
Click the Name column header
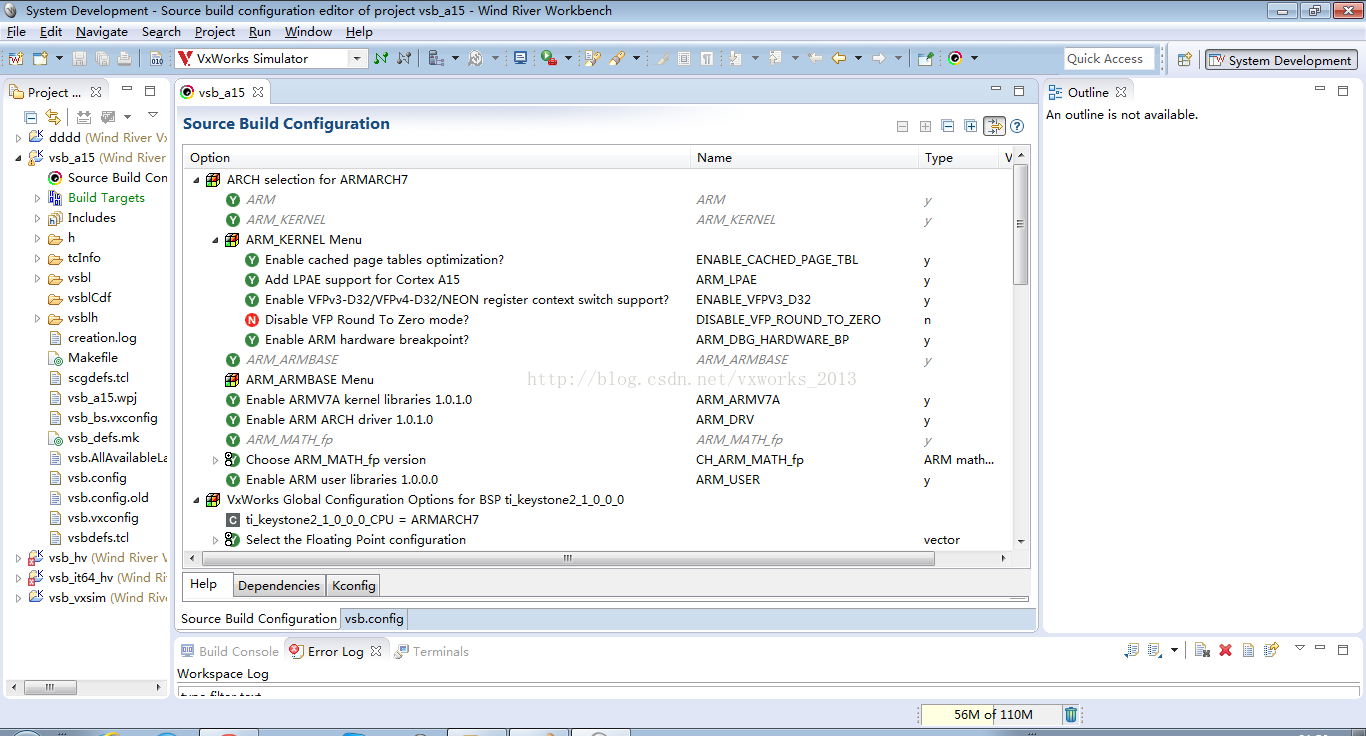pos(806,158)
